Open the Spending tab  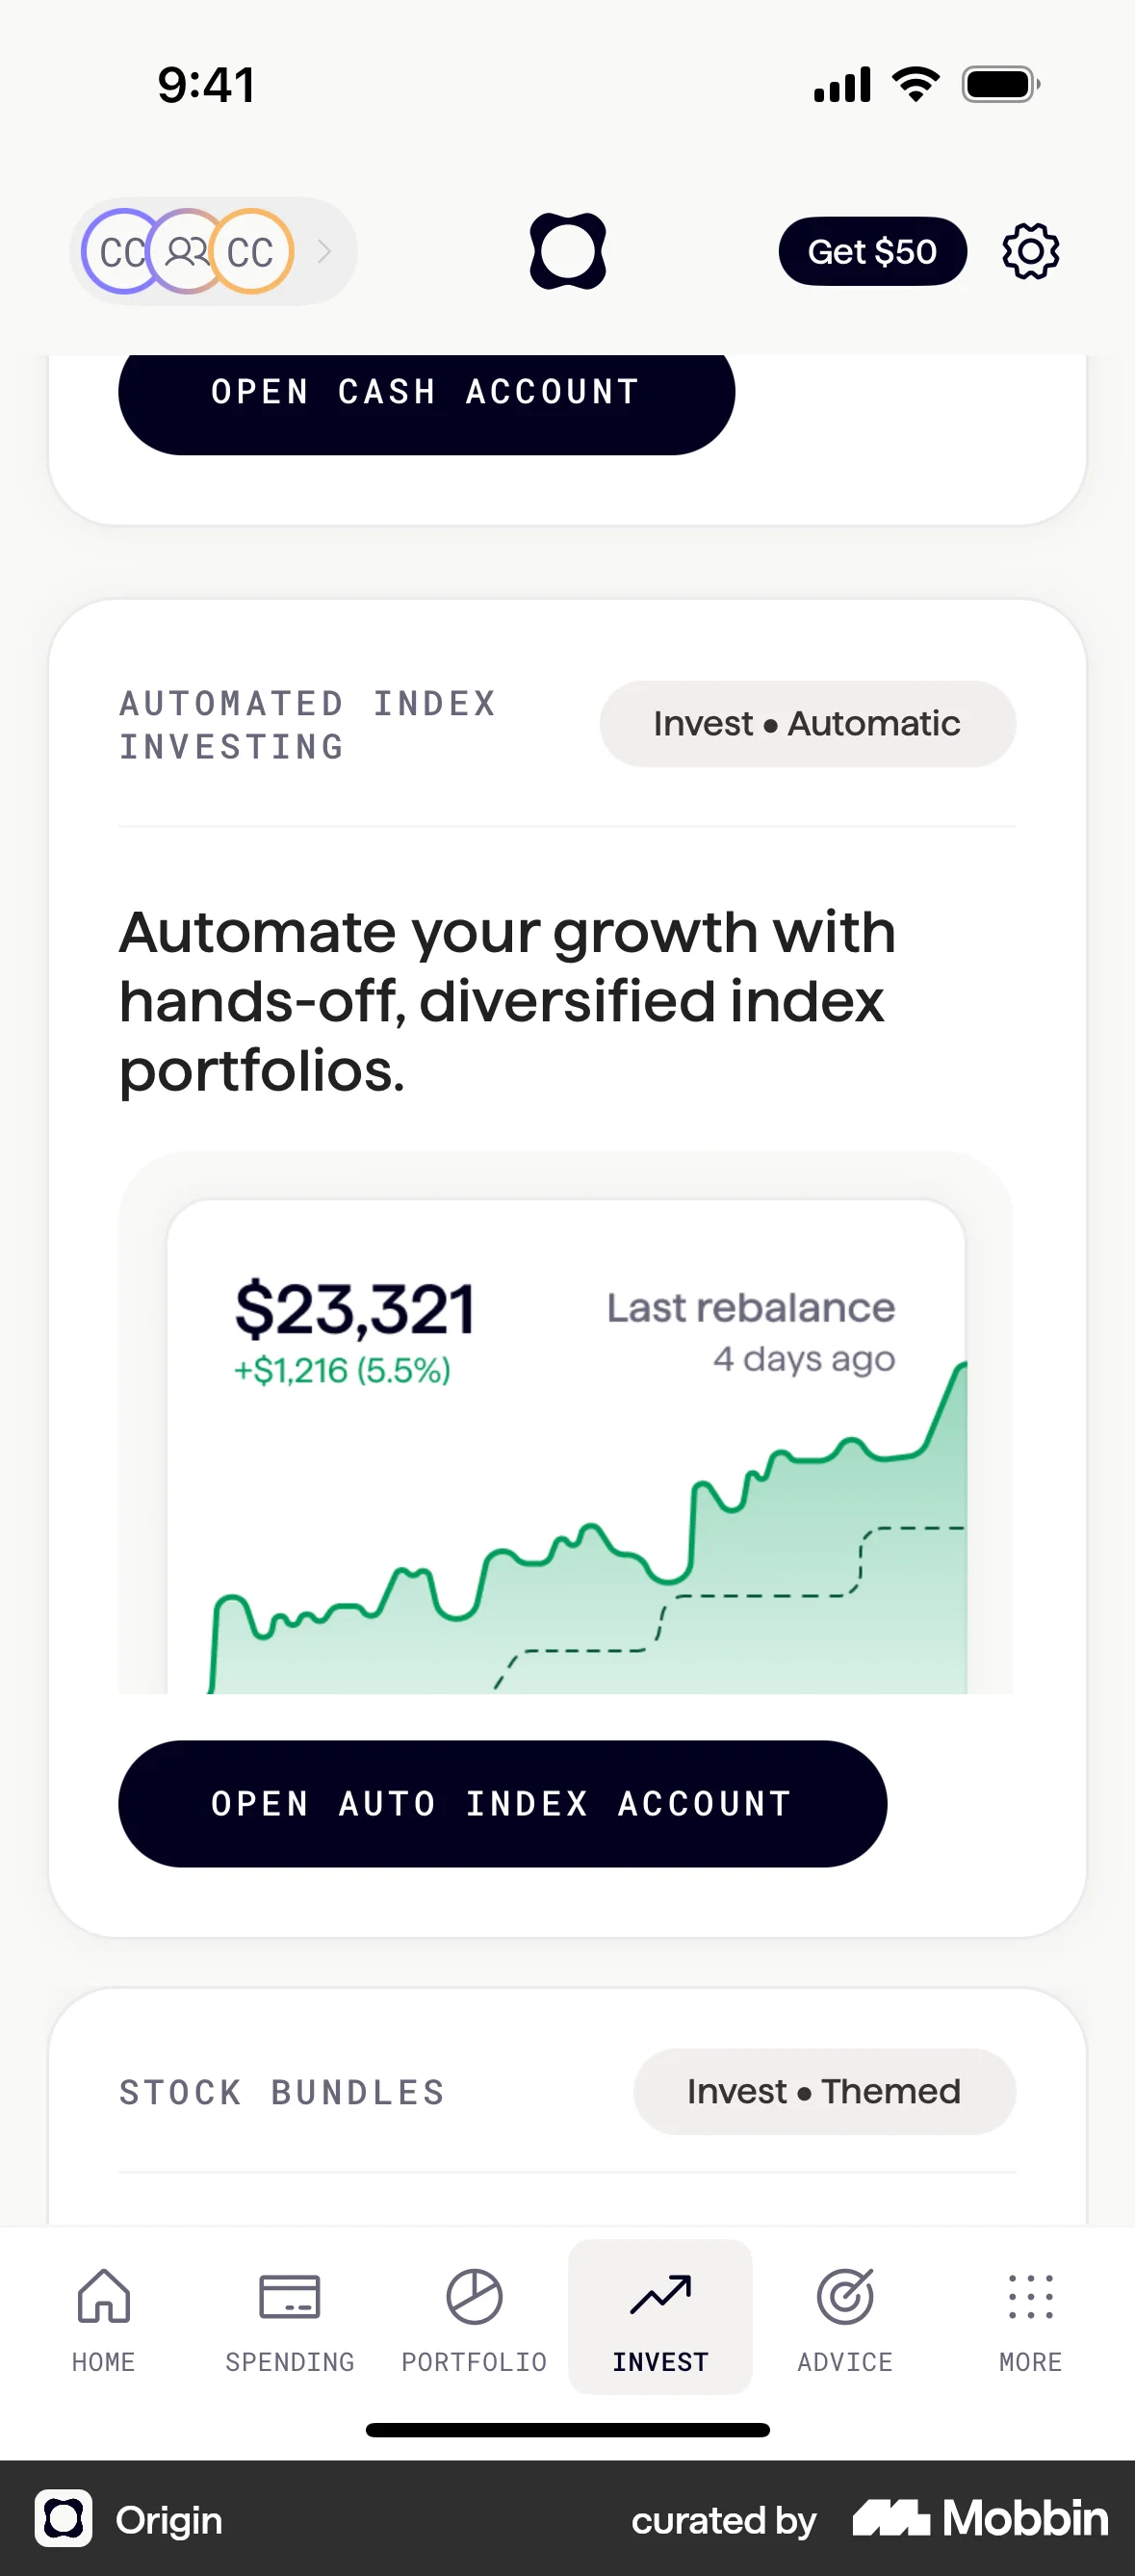[289, 2317]
